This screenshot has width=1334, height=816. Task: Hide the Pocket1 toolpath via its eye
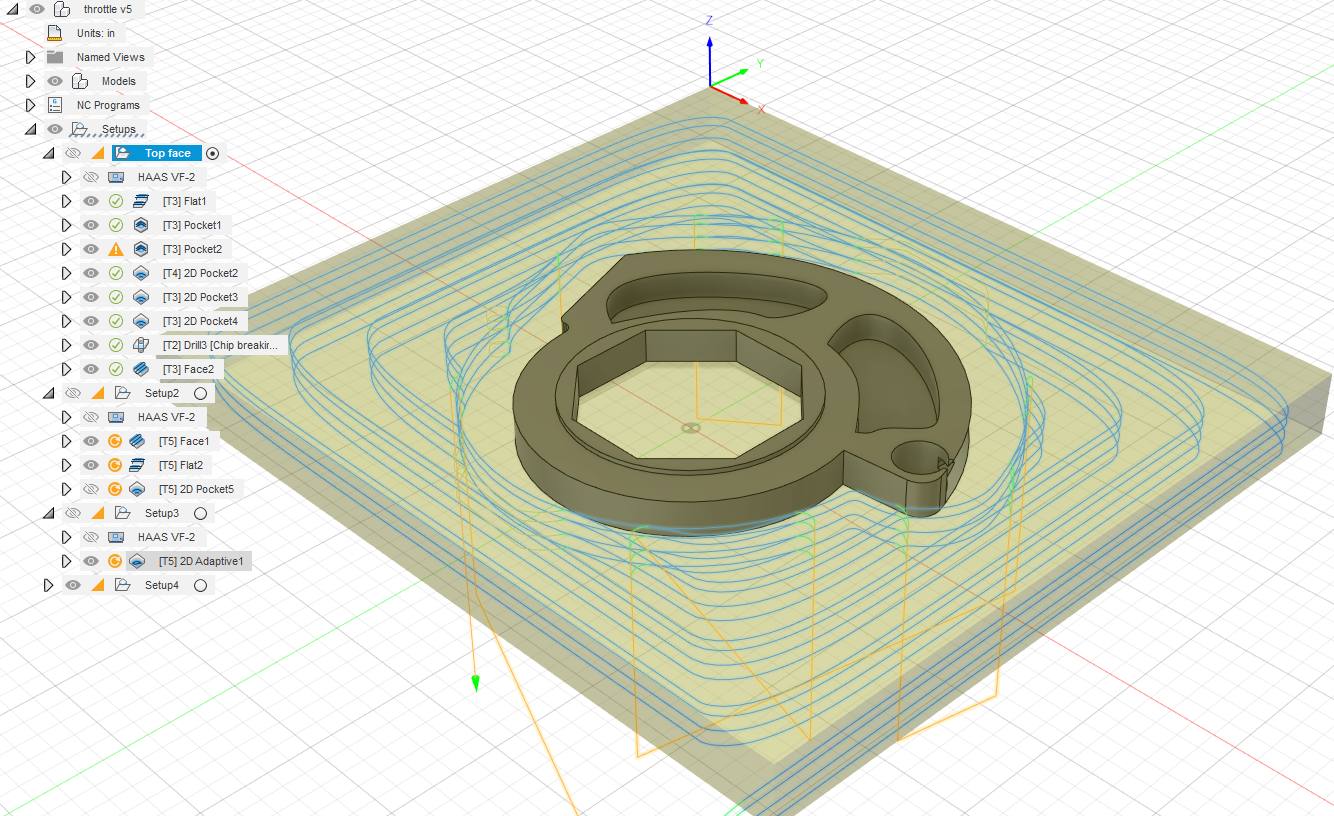[x=91, y=225]
